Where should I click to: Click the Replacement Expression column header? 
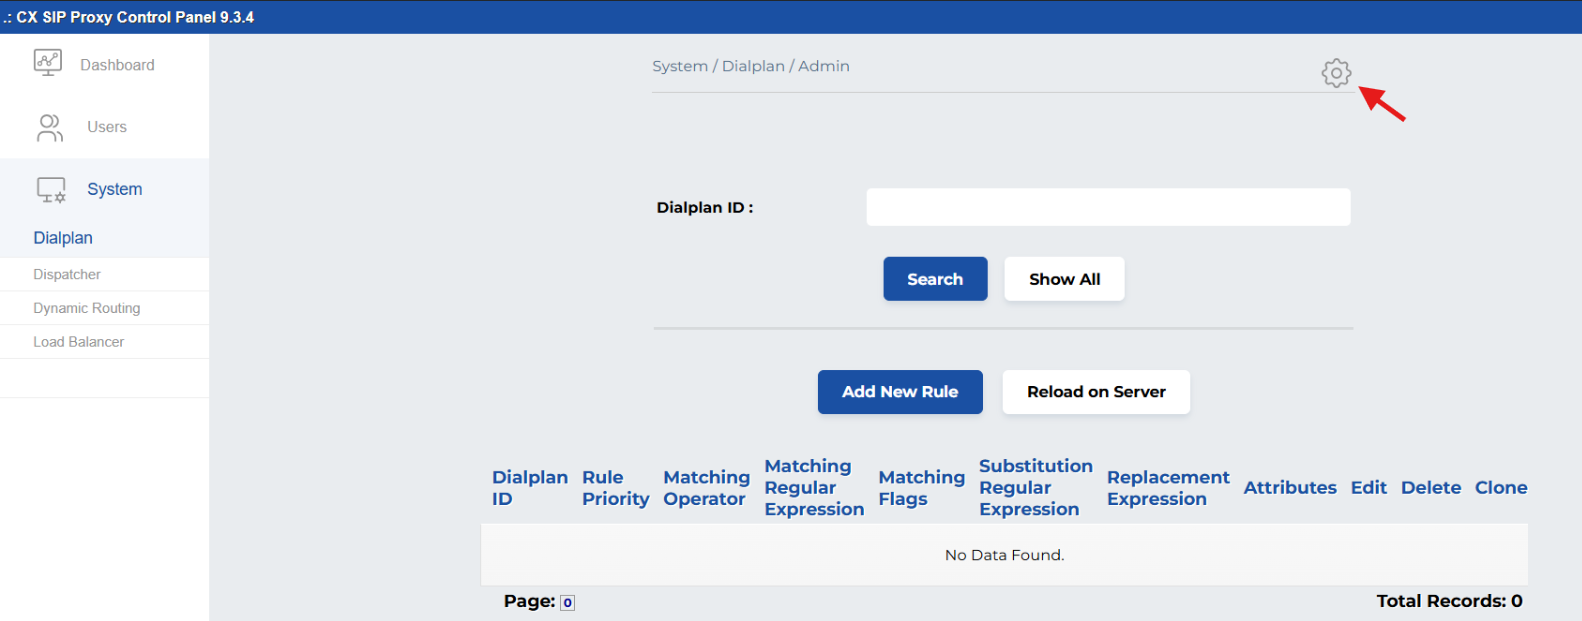pos(1167,488)
